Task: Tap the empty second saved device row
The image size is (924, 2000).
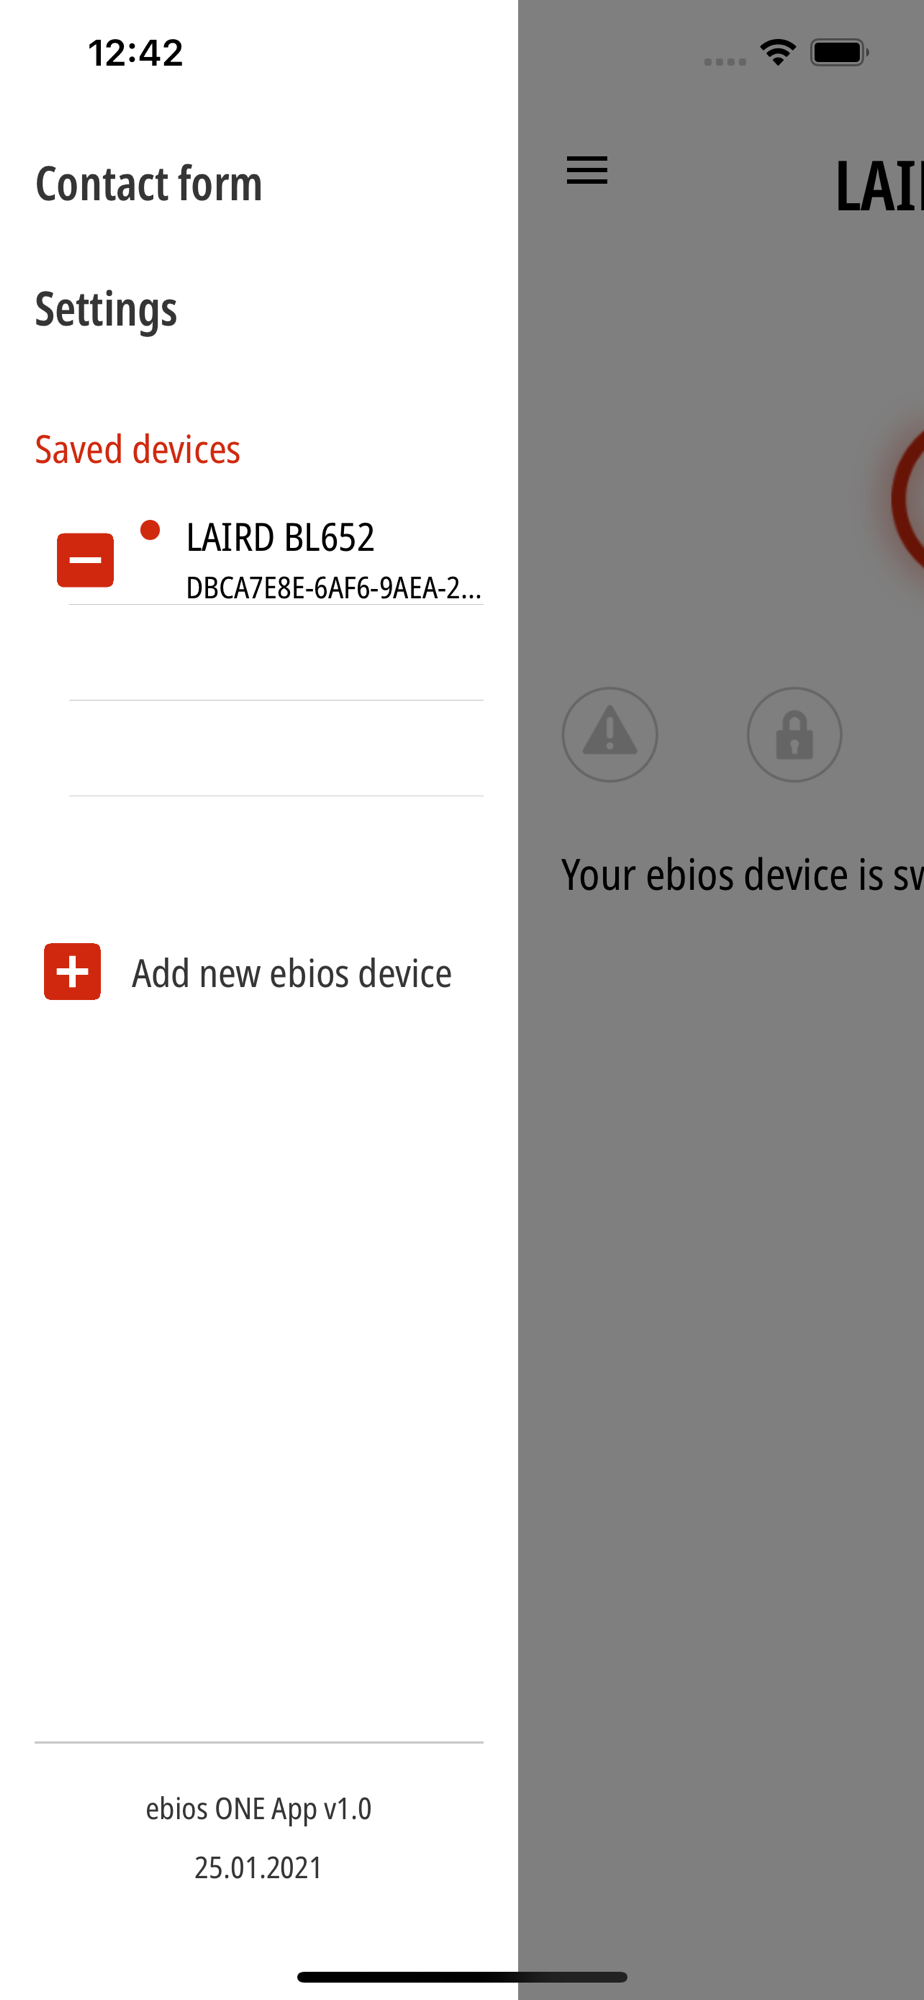Action: click(276, 653)
